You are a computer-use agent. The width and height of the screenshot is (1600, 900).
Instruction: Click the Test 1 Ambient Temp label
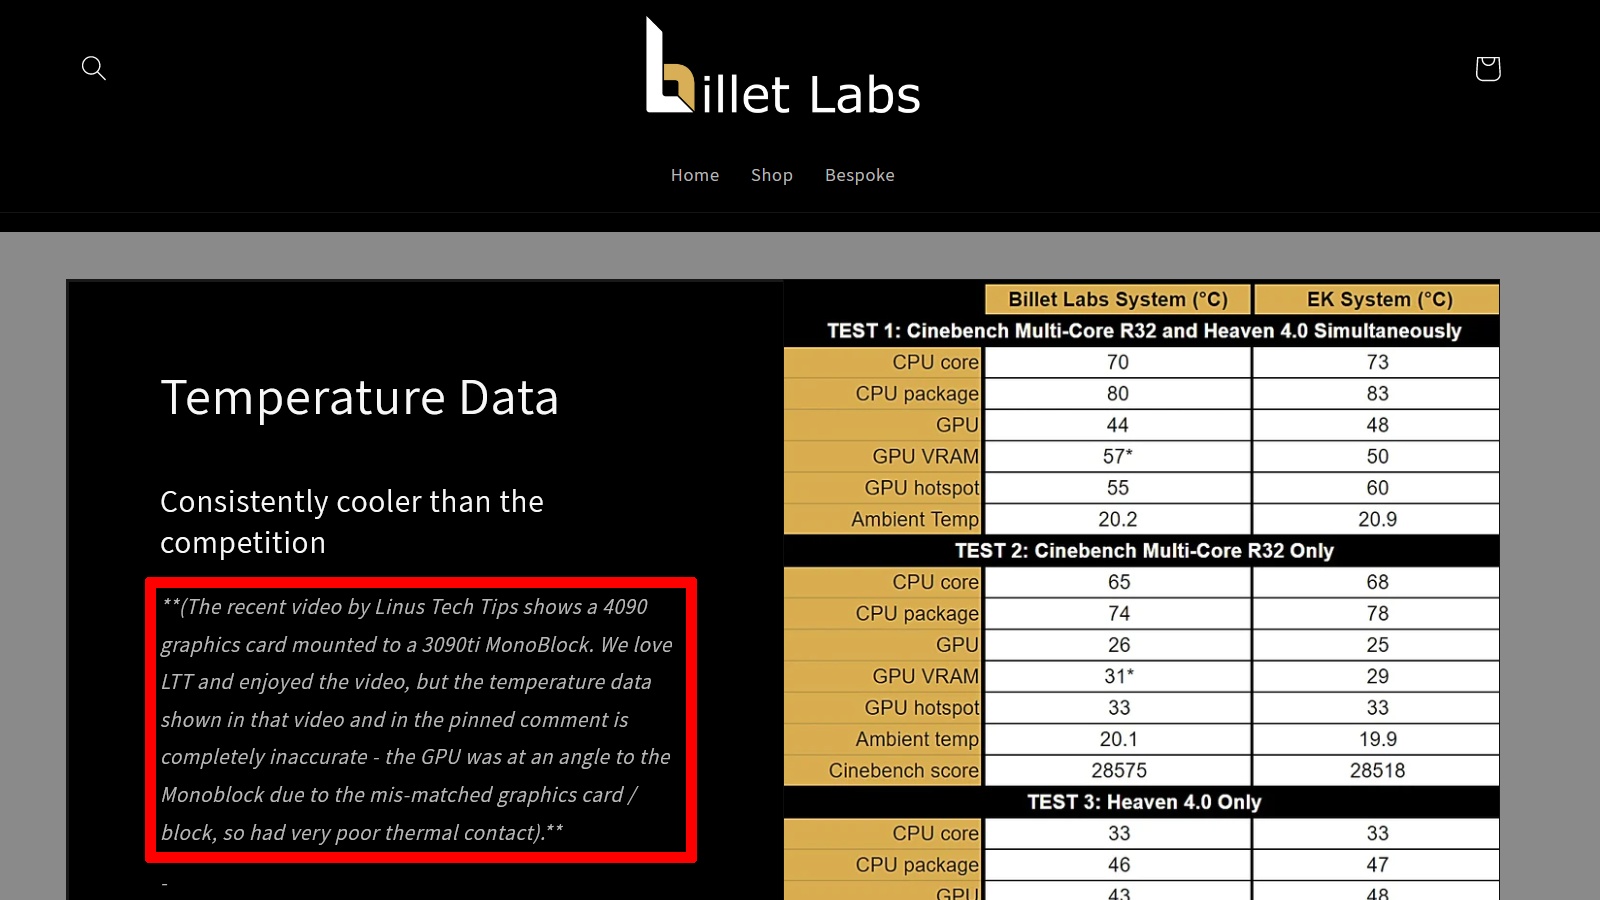click(915, 520)
